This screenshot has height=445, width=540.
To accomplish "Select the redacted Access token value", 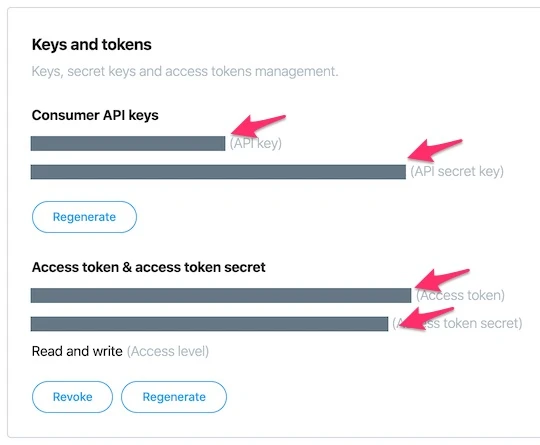I will pos(221,296).
